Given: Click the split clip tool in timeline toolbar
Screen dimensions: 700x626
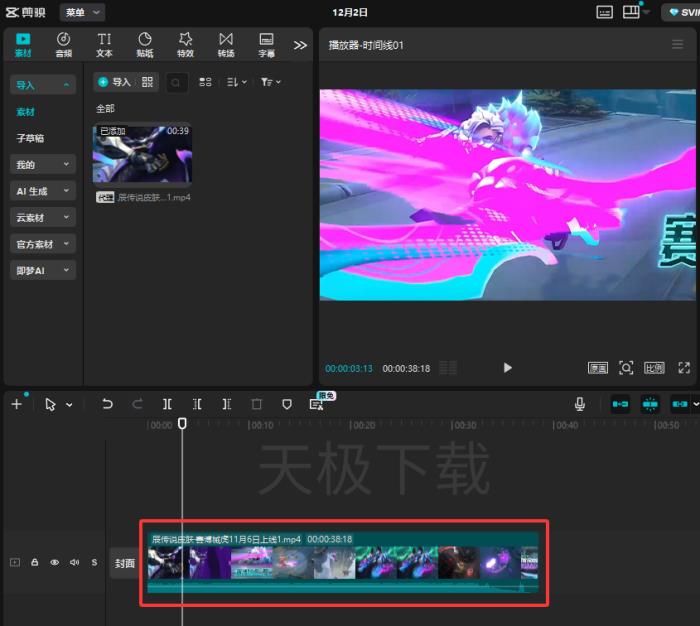Looking at the screenshot, I should point(167,404).
